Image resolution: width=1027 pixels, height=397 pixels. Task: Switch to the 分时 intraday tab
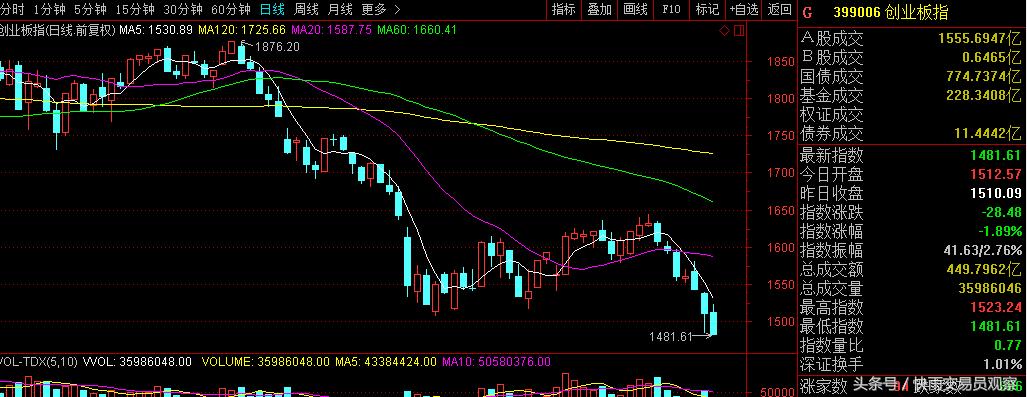(12, 9)
